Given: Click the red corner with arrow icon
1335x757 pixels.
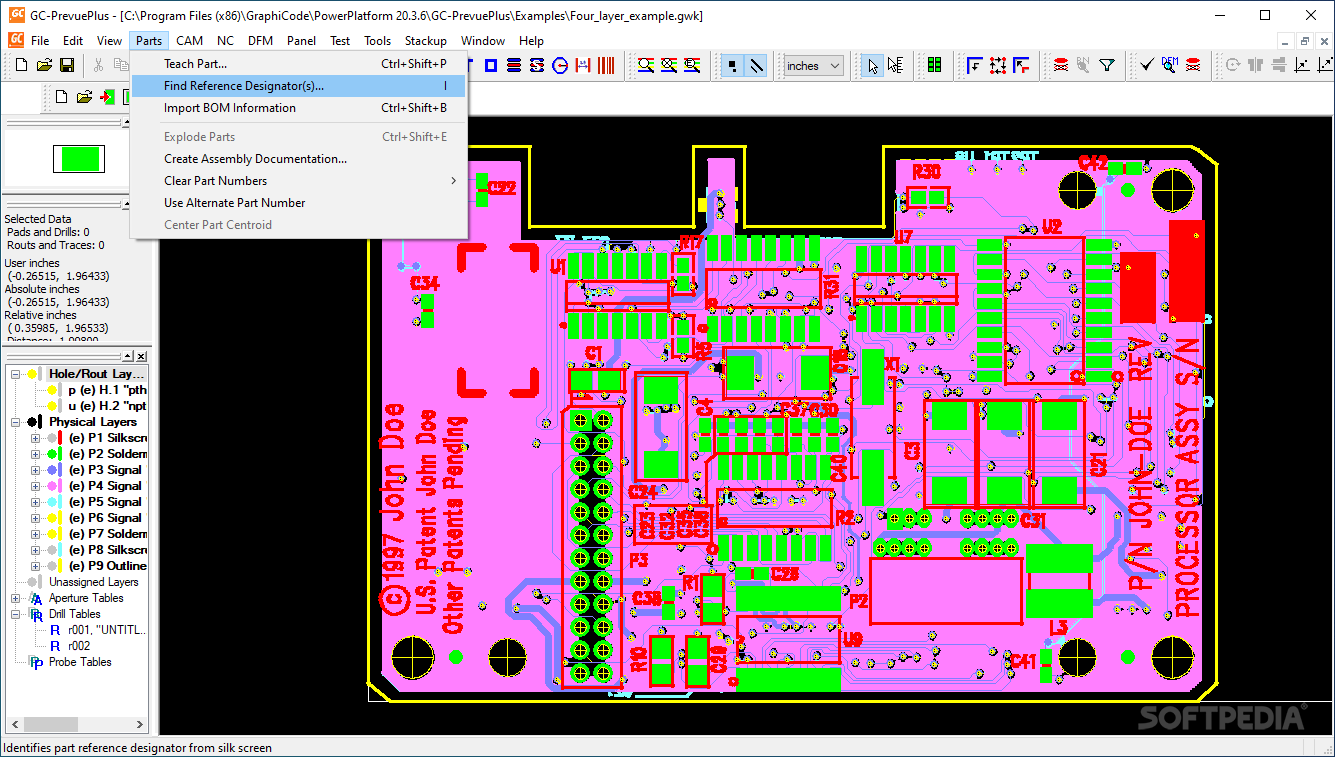Looking at the screenshot, I should click(x=1021, y=66).
